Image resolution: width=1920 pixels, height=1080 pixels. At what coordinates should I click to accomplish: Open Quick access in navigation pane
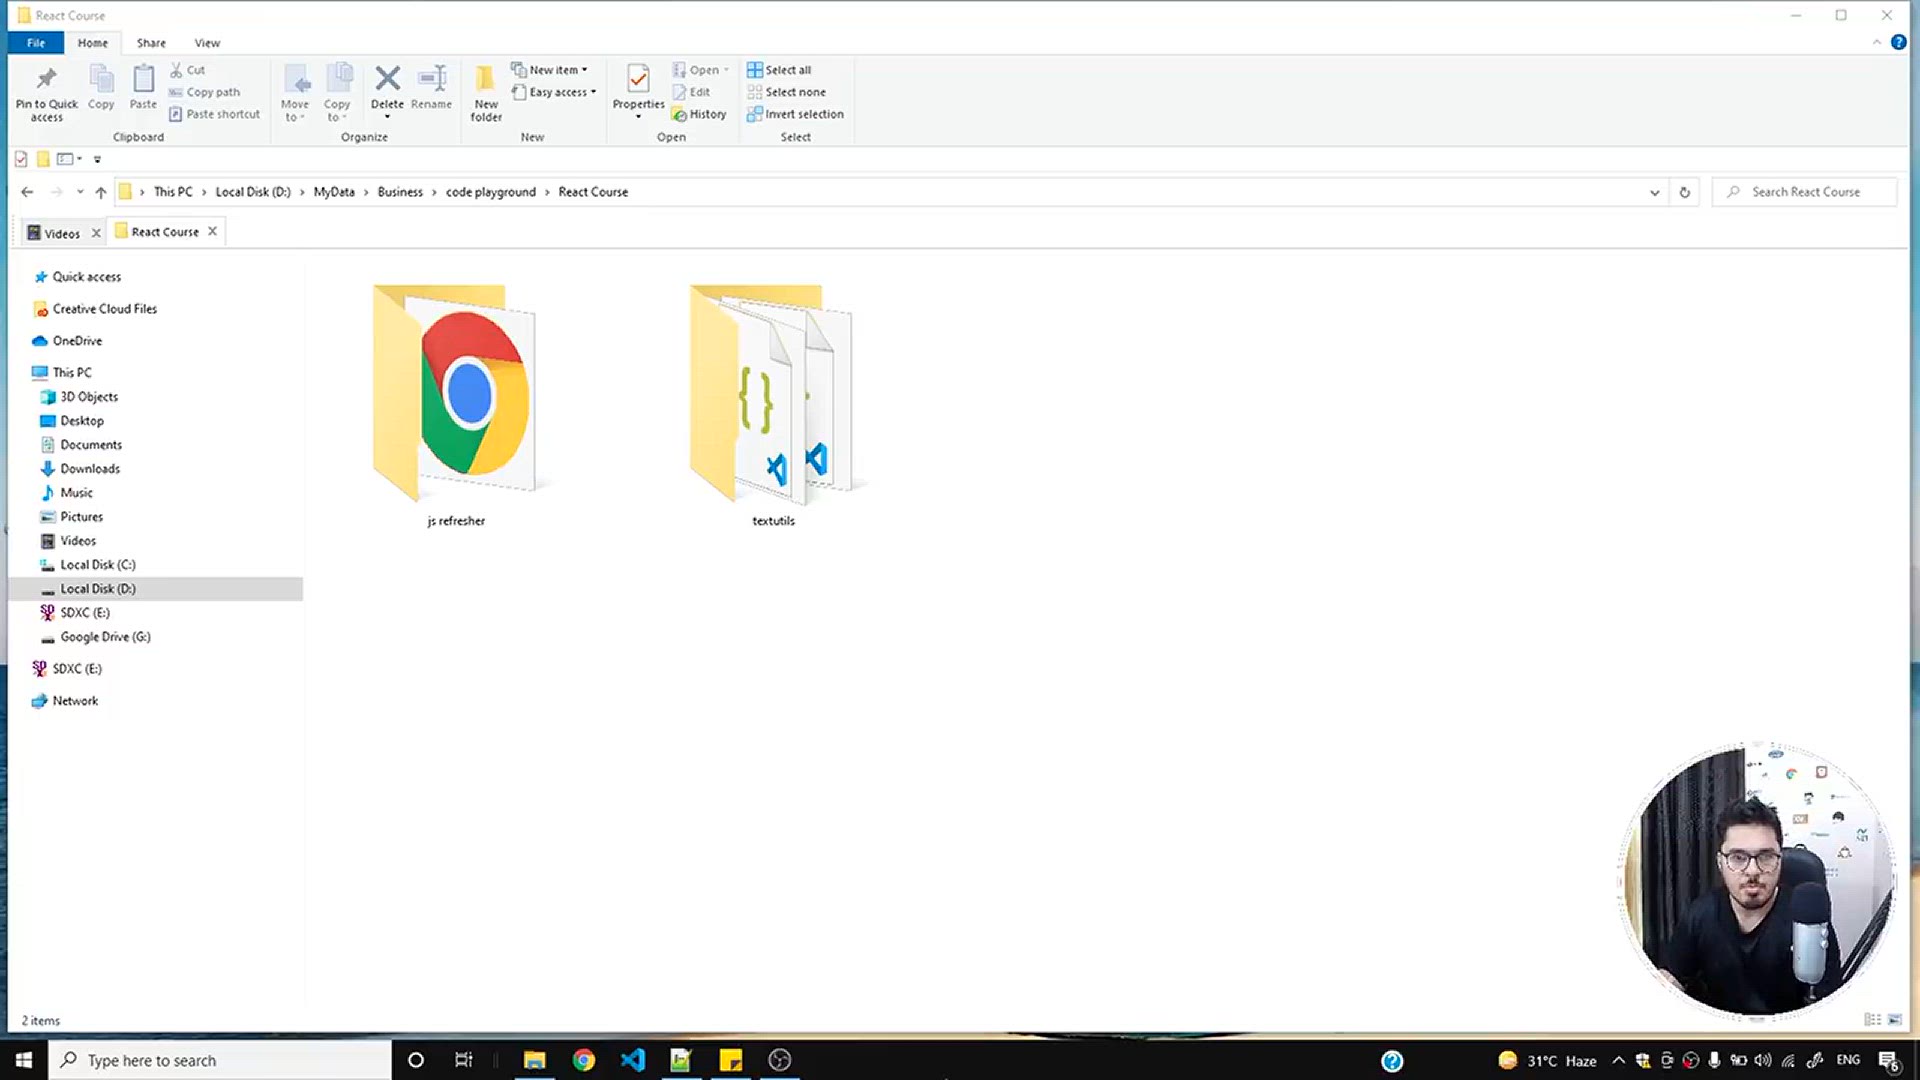point(87,277)
